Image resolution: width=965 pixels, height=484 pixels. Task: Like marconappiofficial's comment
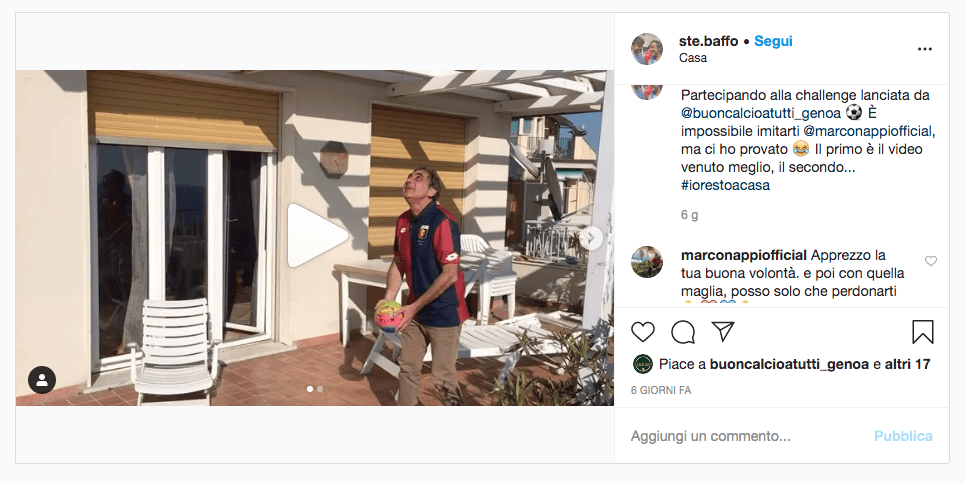click(931, 261)
